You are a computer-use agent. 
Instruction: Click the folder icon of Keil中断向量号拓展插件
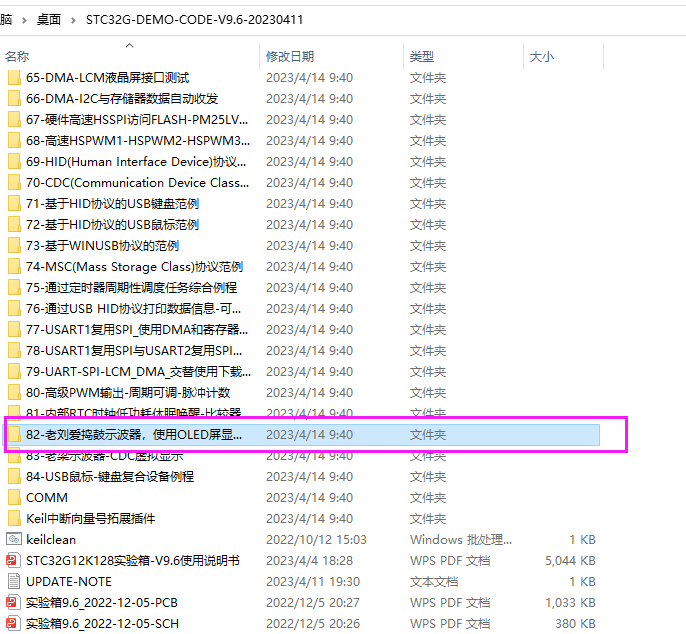click(14, 519)
